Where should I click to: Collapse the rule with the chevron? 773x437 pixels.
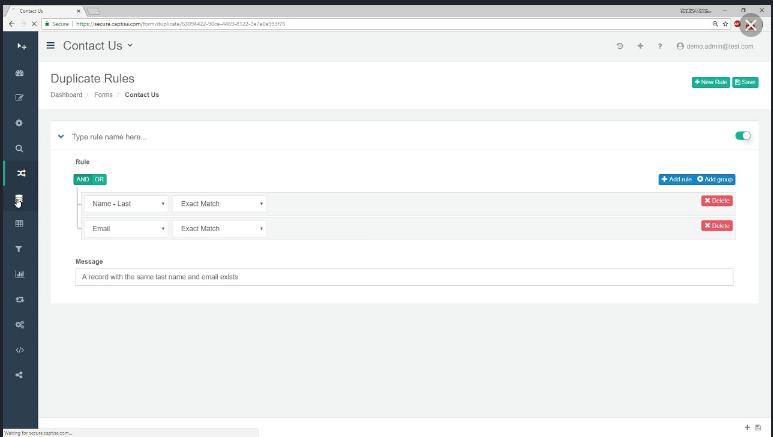(x=61, y=136)
